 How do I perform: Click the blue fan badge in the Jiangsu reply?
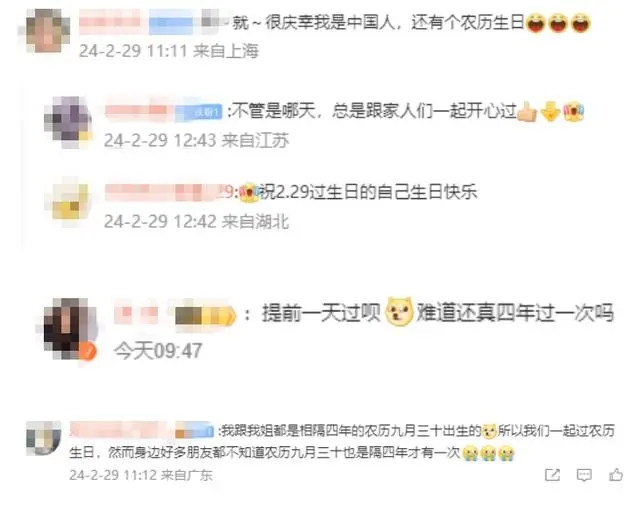coord(199,111)
